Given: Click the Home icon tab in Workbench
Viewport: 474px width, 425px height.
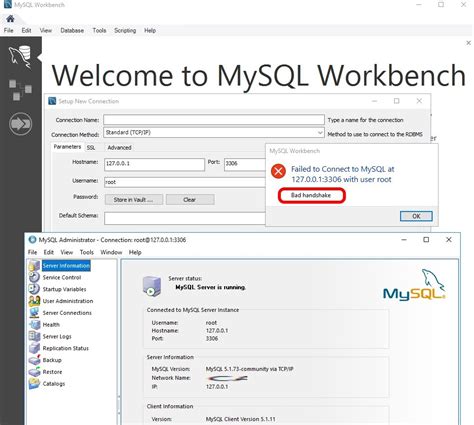Looking at the screenshot, I should coord(10,19).
